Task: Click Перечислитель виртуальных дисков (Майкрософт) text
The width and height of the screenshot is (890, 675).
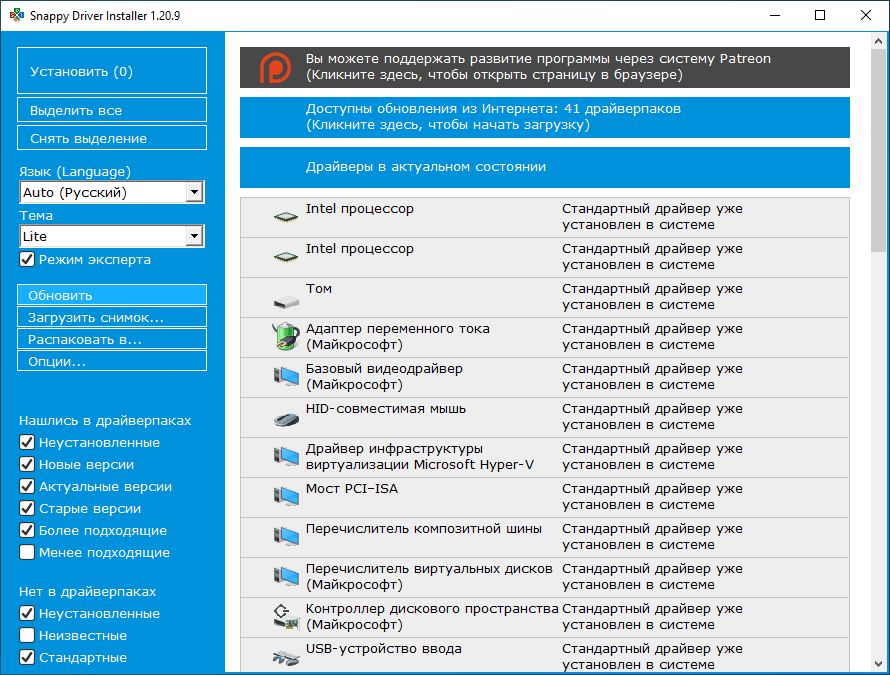Action: [x=429, y=576]
